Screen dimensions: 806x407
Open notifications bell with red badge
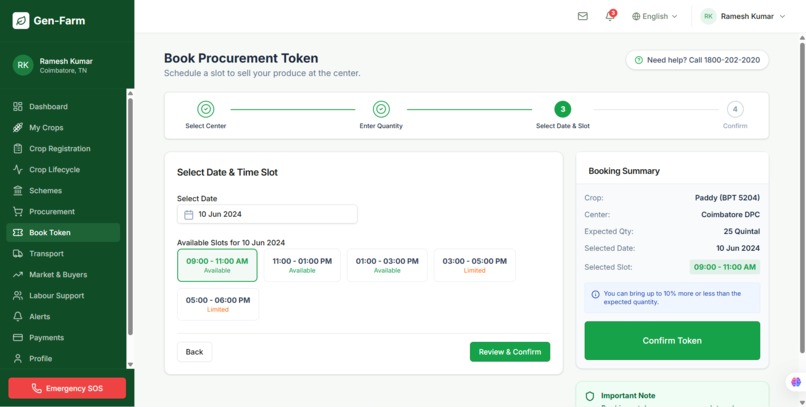pos(610,16)
